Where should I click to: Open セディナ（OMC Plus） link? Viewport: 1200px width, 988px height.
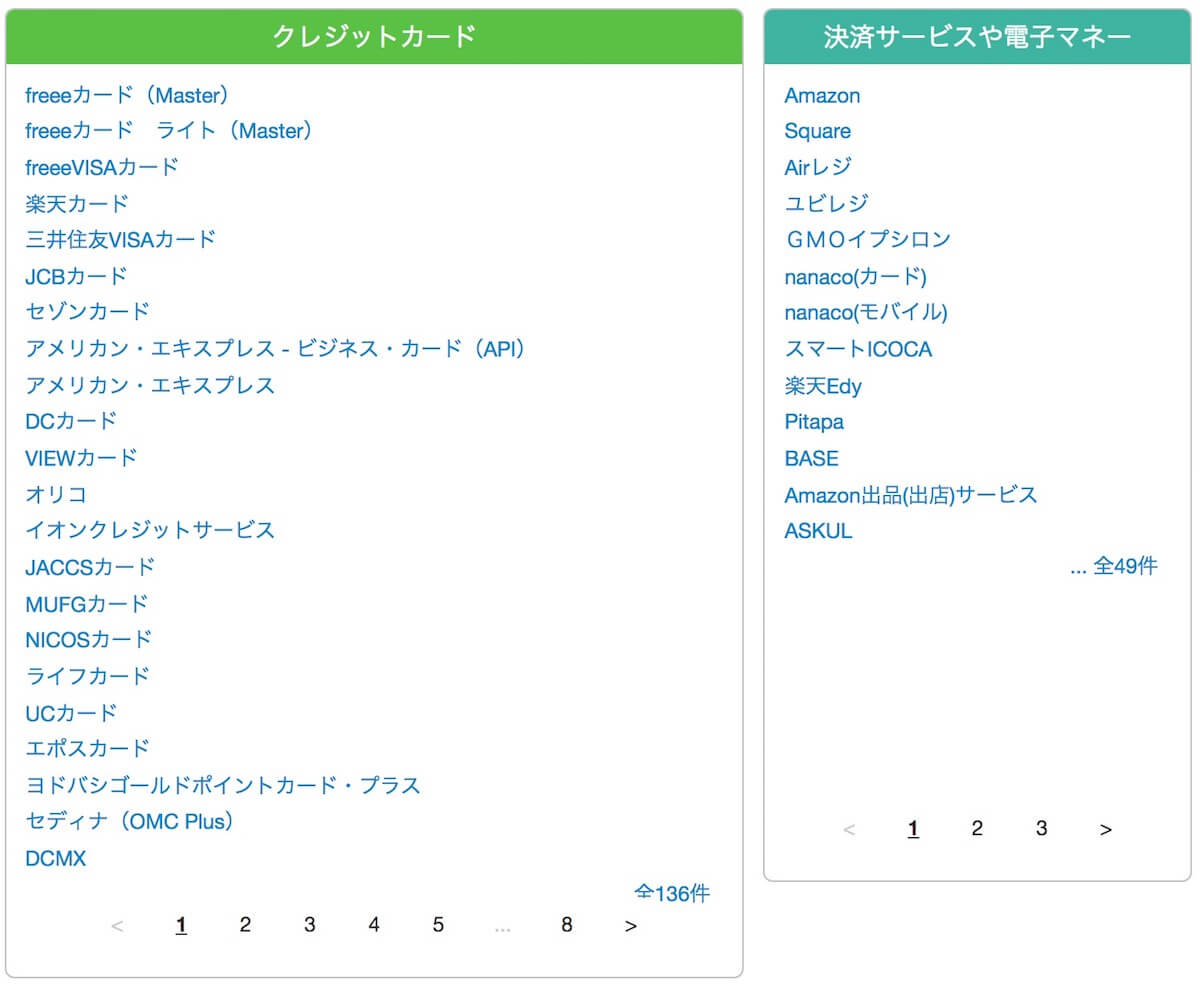[x=133, y=821]
